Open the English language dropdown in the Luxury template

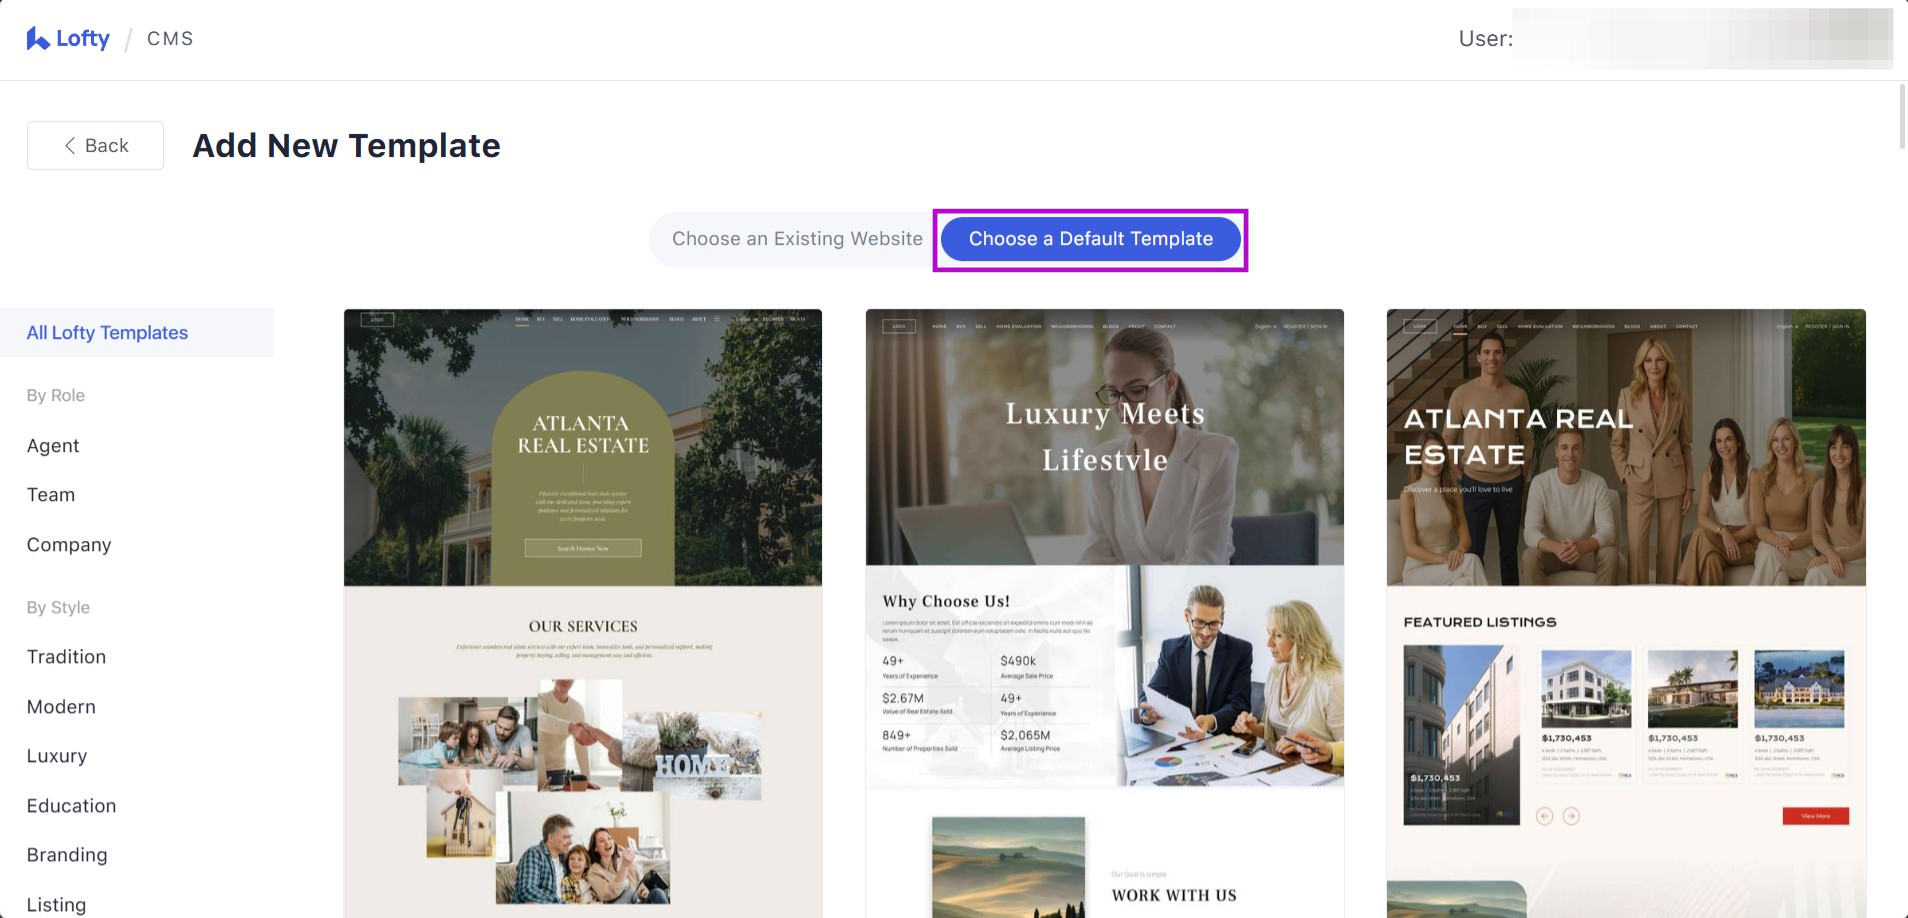tap(1264, 326)
